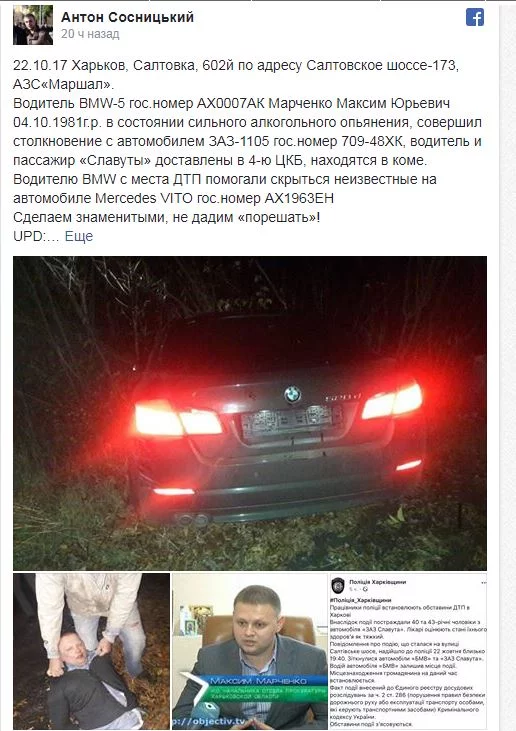
Task: Open the three-dots menu in police post
Action: click(x=483, y=583)
